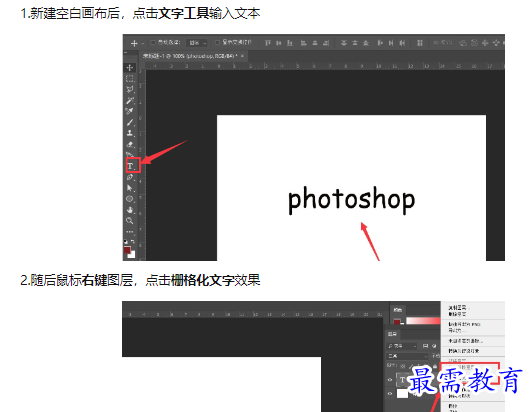Enable the Auto-Select checkbox
531x412 pixels.
click(x=153, y=43)
